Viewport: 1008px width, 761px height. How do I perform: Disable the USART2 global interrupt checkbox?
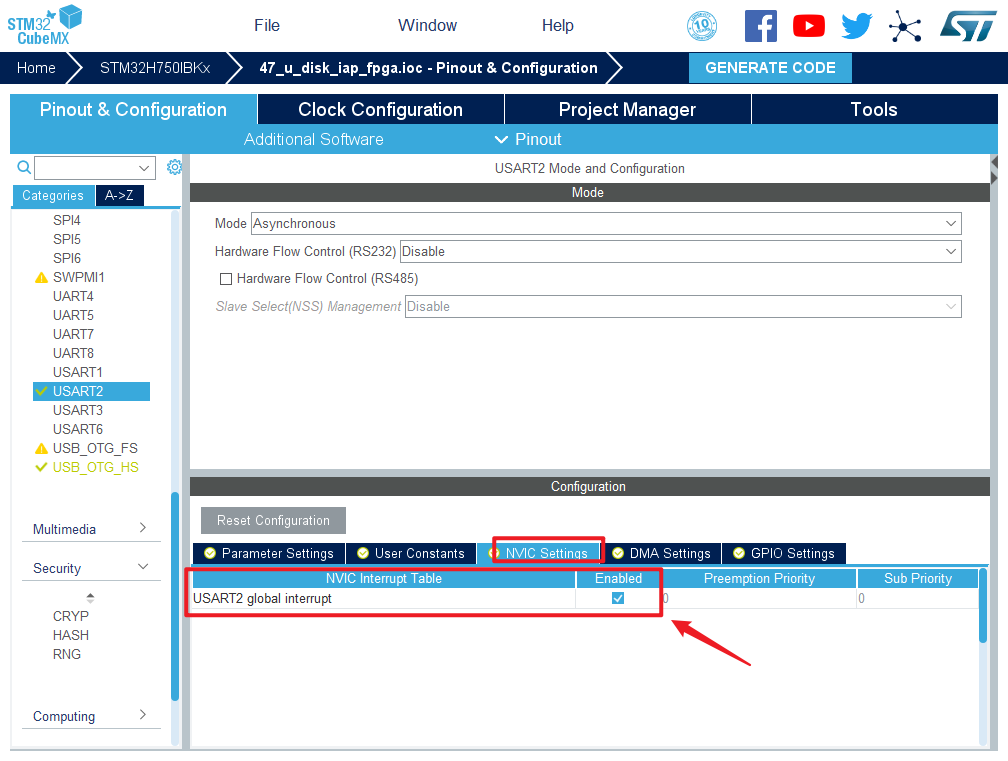pos(618,598)
